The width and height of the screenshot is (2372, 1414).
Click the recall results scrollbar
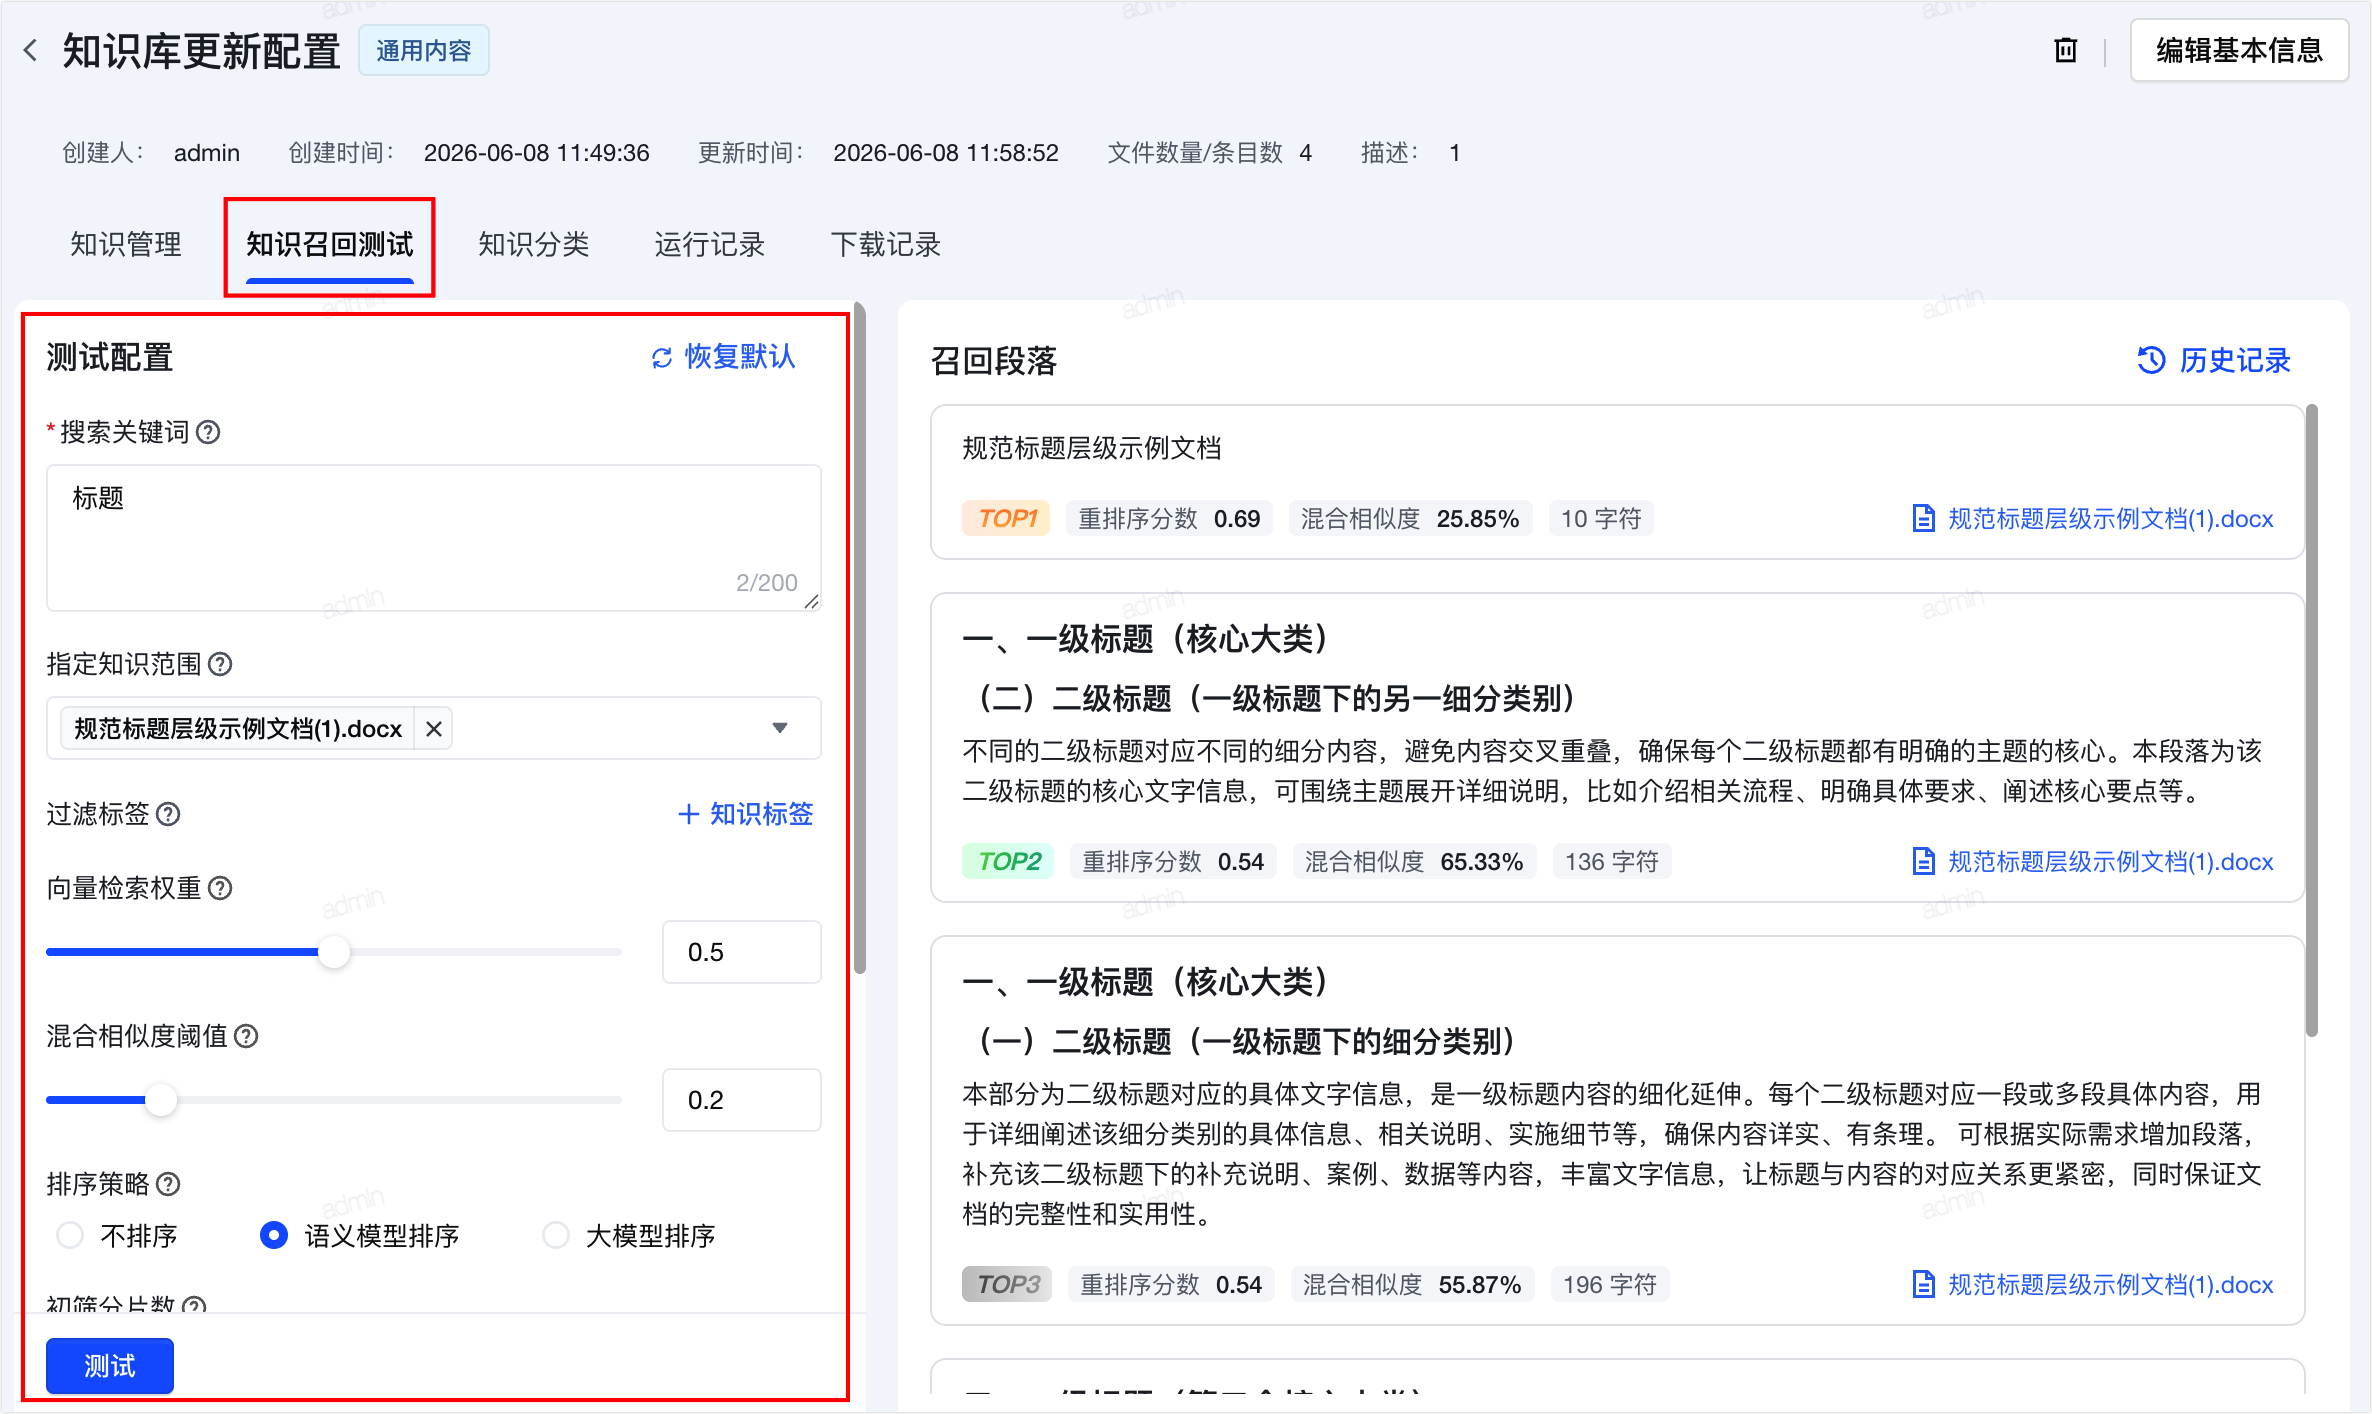click(x=2311, y=720)
